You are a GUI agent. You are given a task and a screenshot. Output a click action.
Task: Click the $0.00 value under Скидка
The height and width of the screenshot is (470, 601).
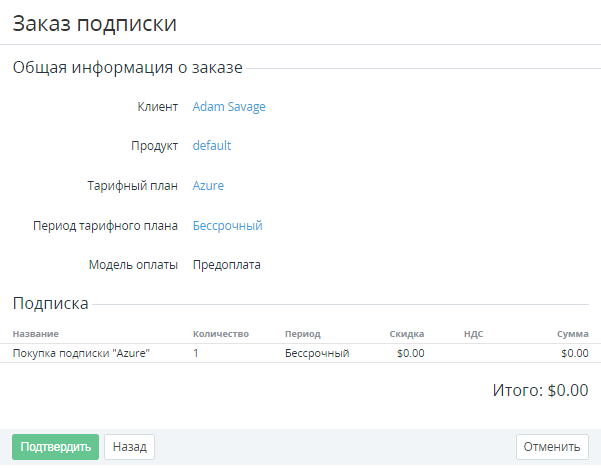tap(410, 353)
